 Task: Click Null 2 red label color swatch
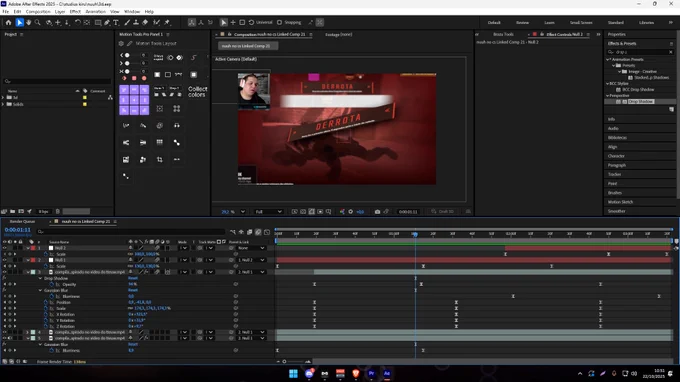33,248
